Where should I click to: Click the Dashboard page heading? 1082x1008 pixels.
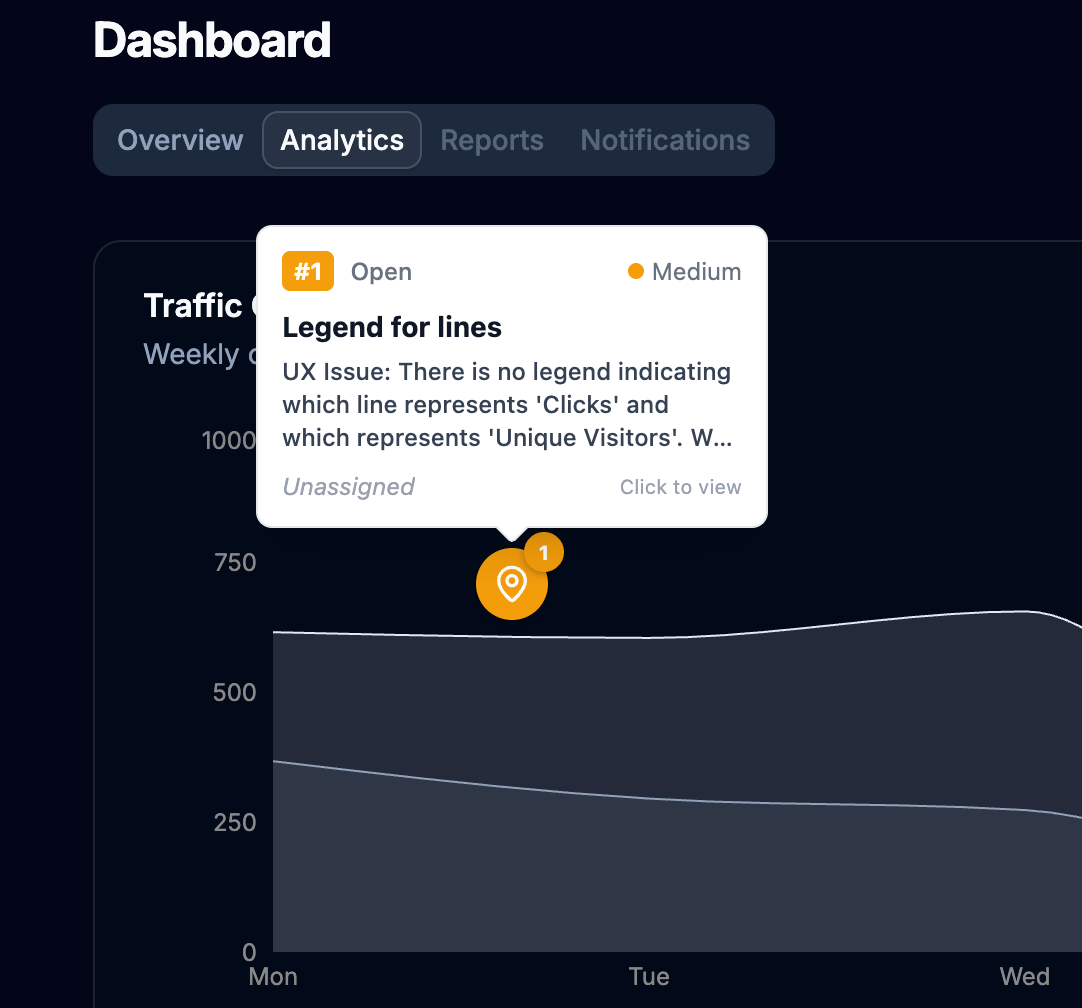[x=211, y=40]
